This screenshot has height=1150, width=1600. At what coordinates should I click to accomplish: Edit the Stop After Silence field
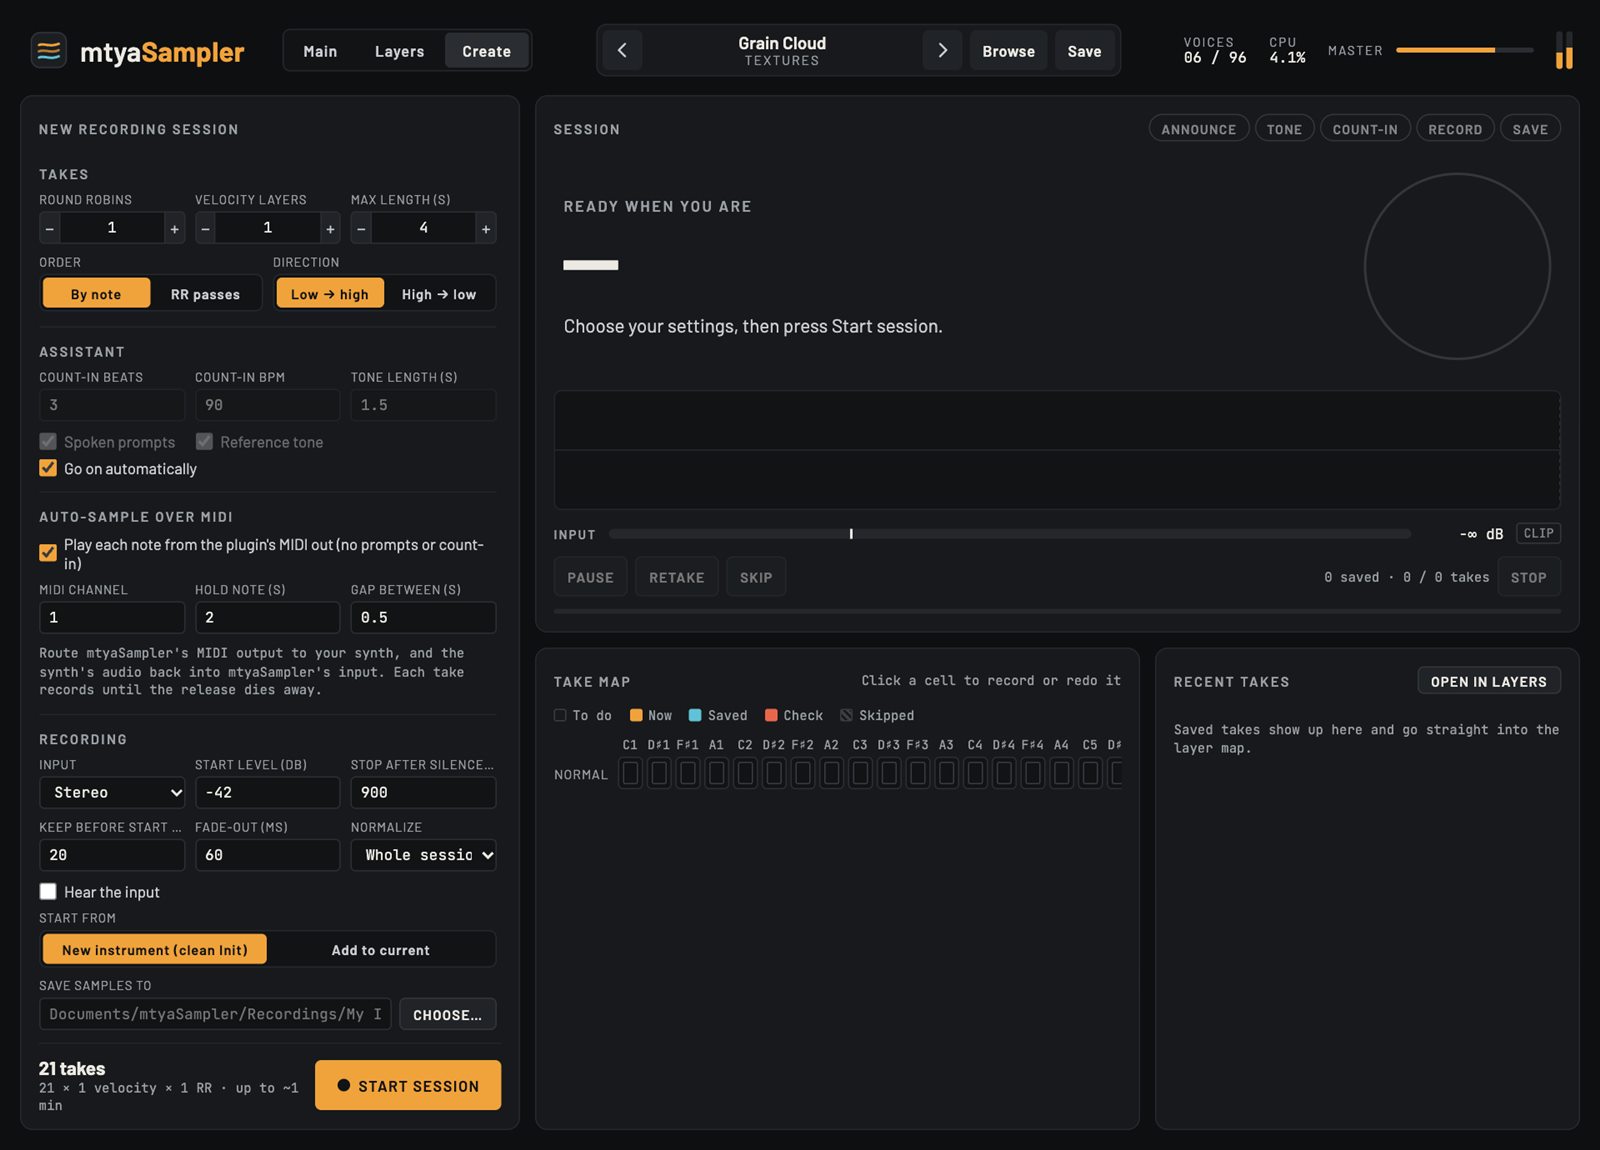pos(423,792)
